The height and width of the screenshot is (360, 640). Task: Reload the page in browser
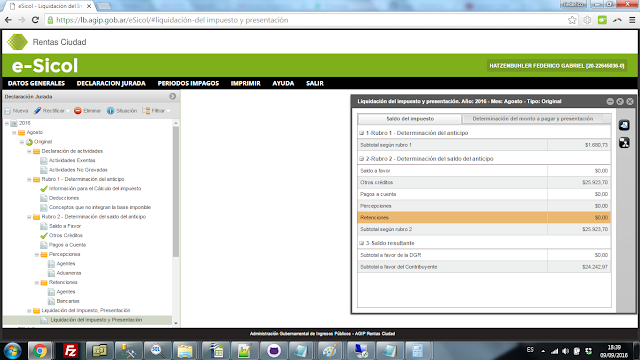pos(35,20)
